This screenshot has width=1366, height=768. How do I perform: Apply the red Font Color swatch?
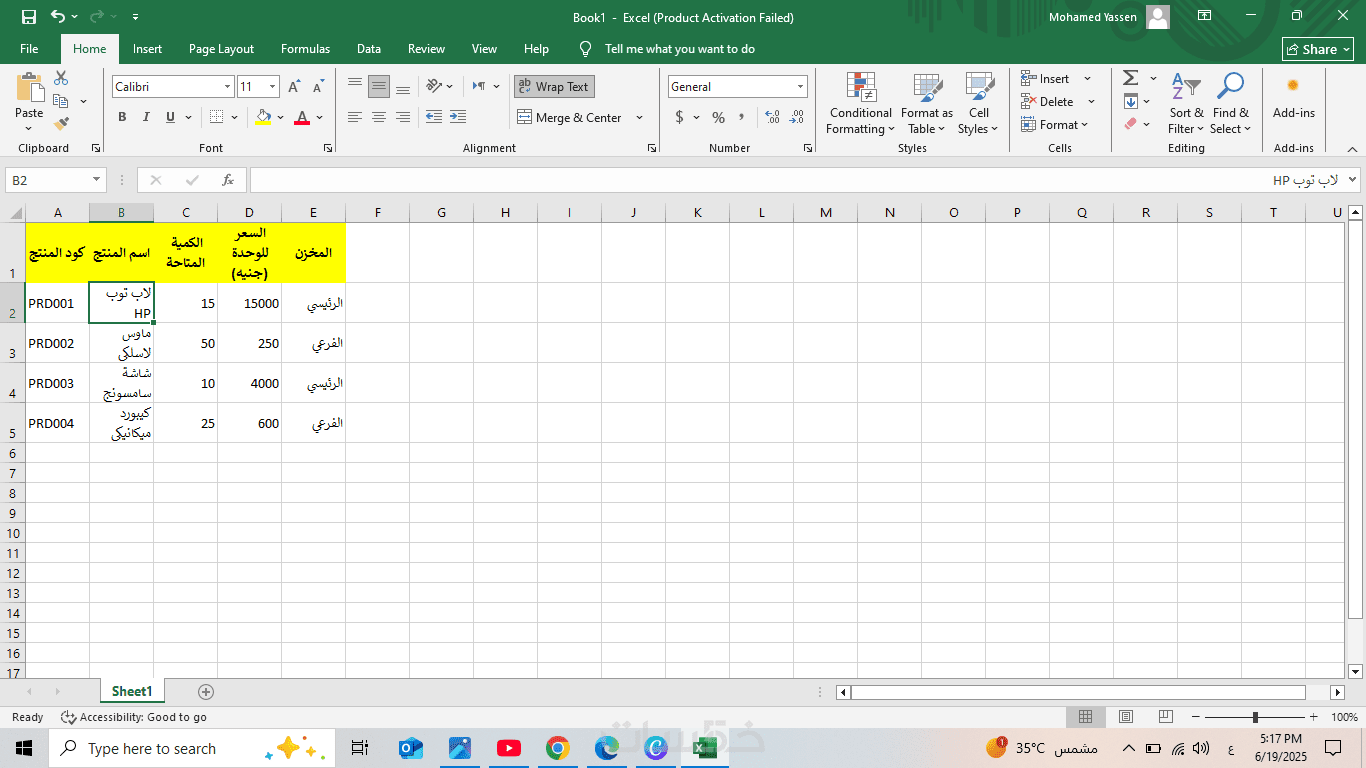(302, 118)
